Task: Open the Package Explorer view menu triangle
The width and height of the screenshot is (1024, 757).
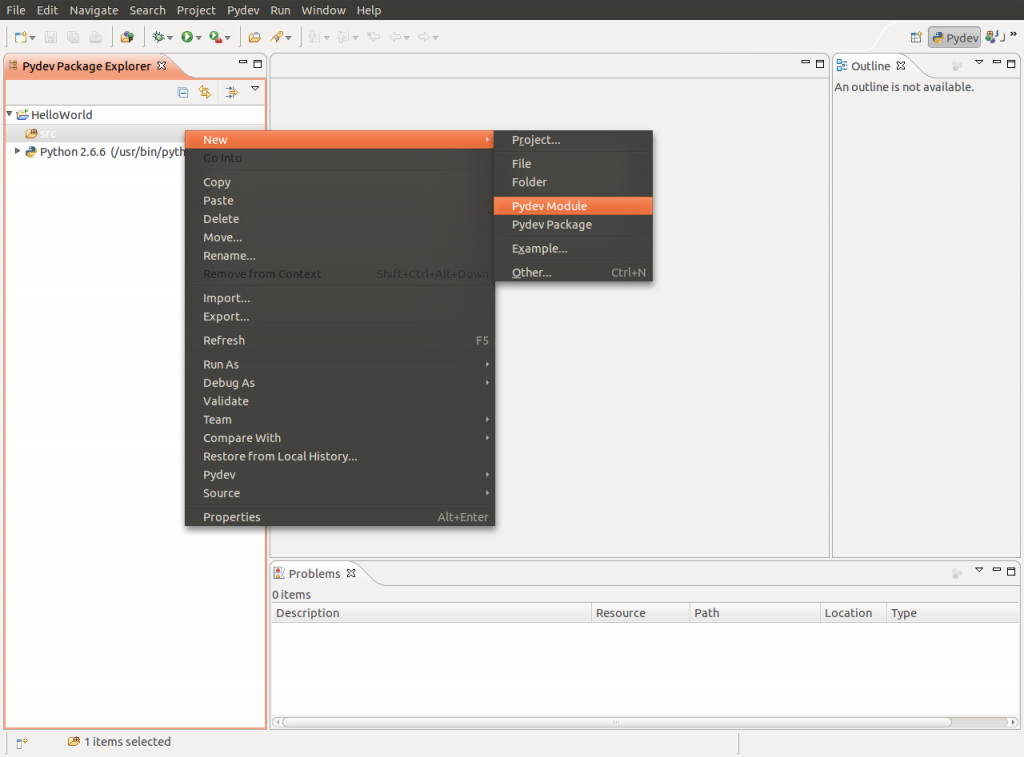Action: (x=255, y=89)
